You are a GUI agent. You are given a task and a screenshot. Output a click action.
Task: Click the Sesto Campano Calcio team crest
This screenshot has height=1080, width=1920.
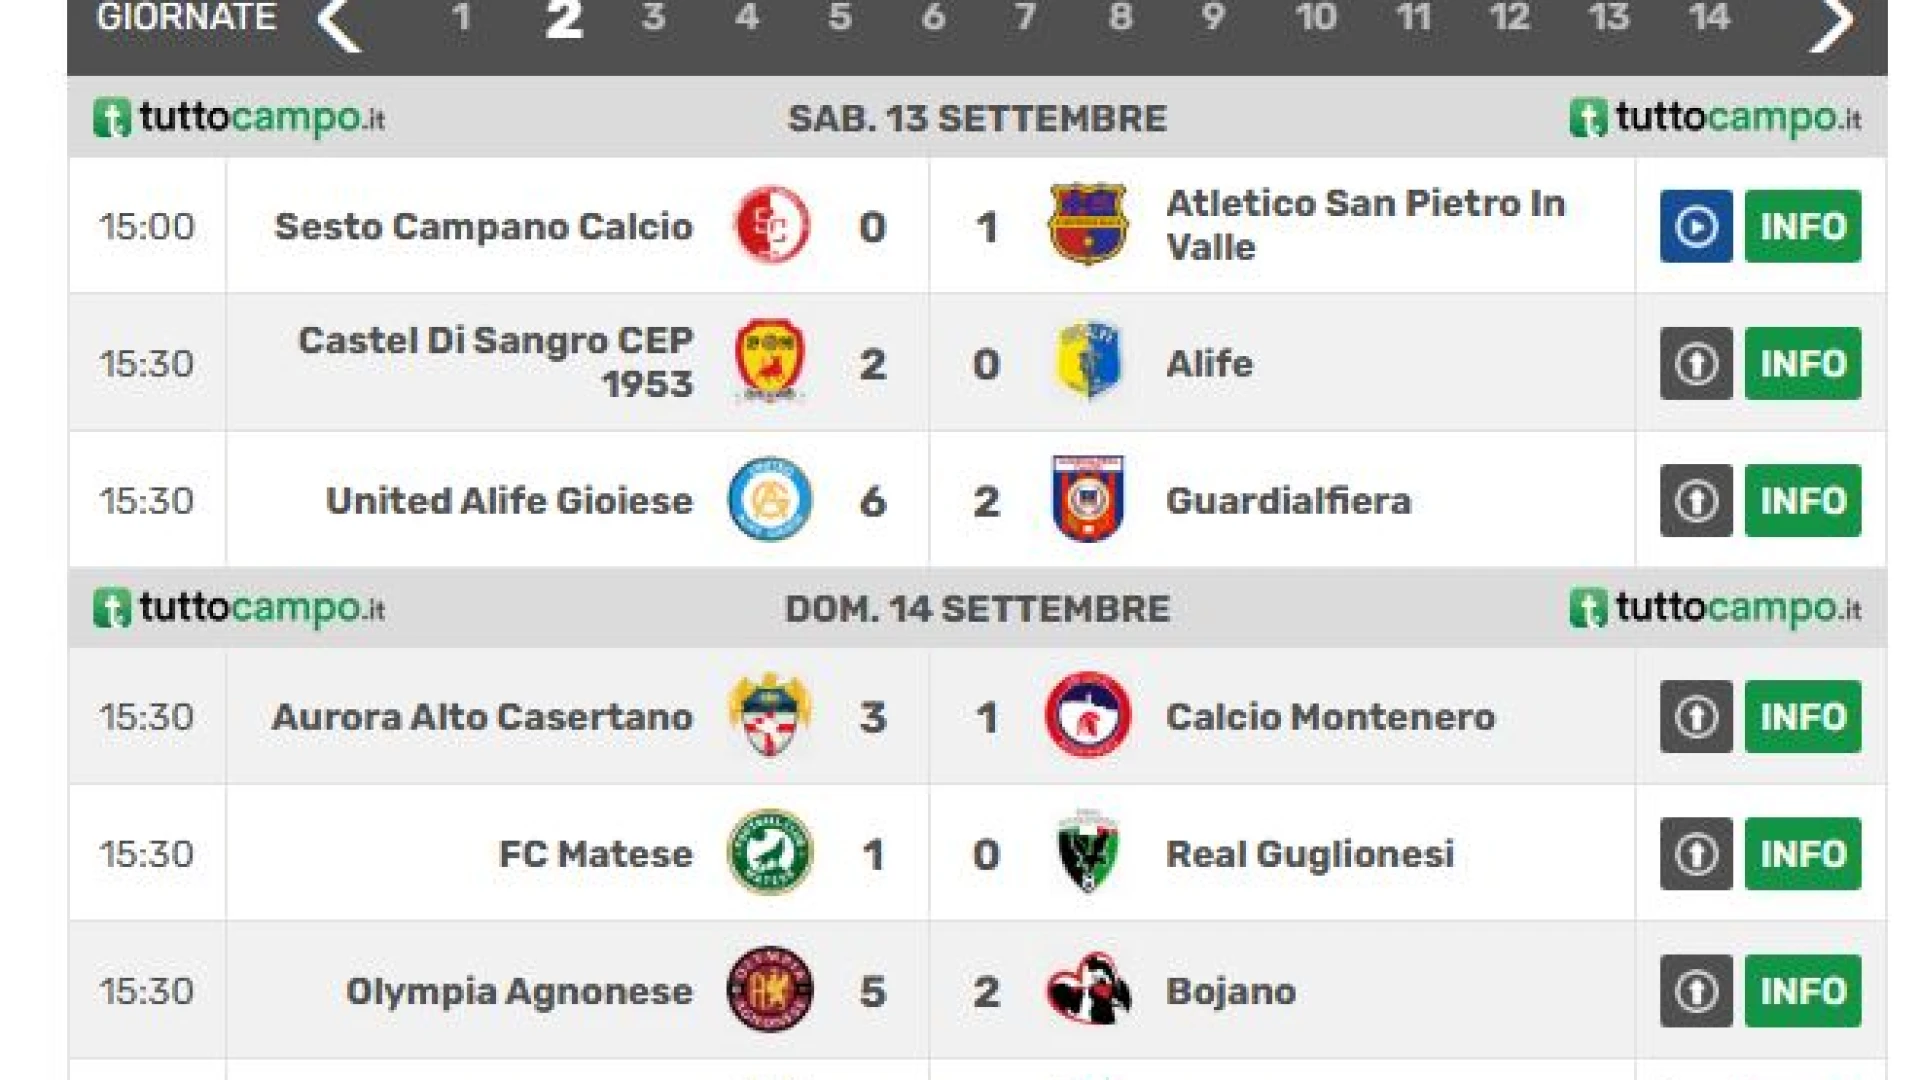770,225
